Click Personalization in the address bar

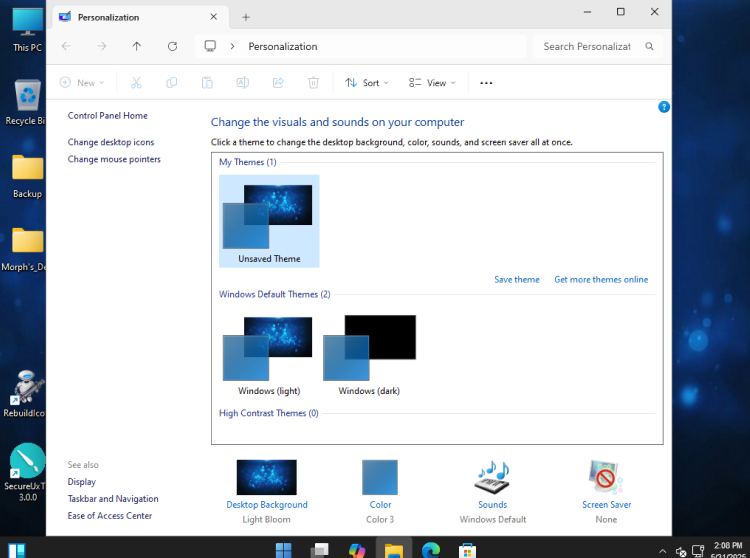click(x=283, y=46)
